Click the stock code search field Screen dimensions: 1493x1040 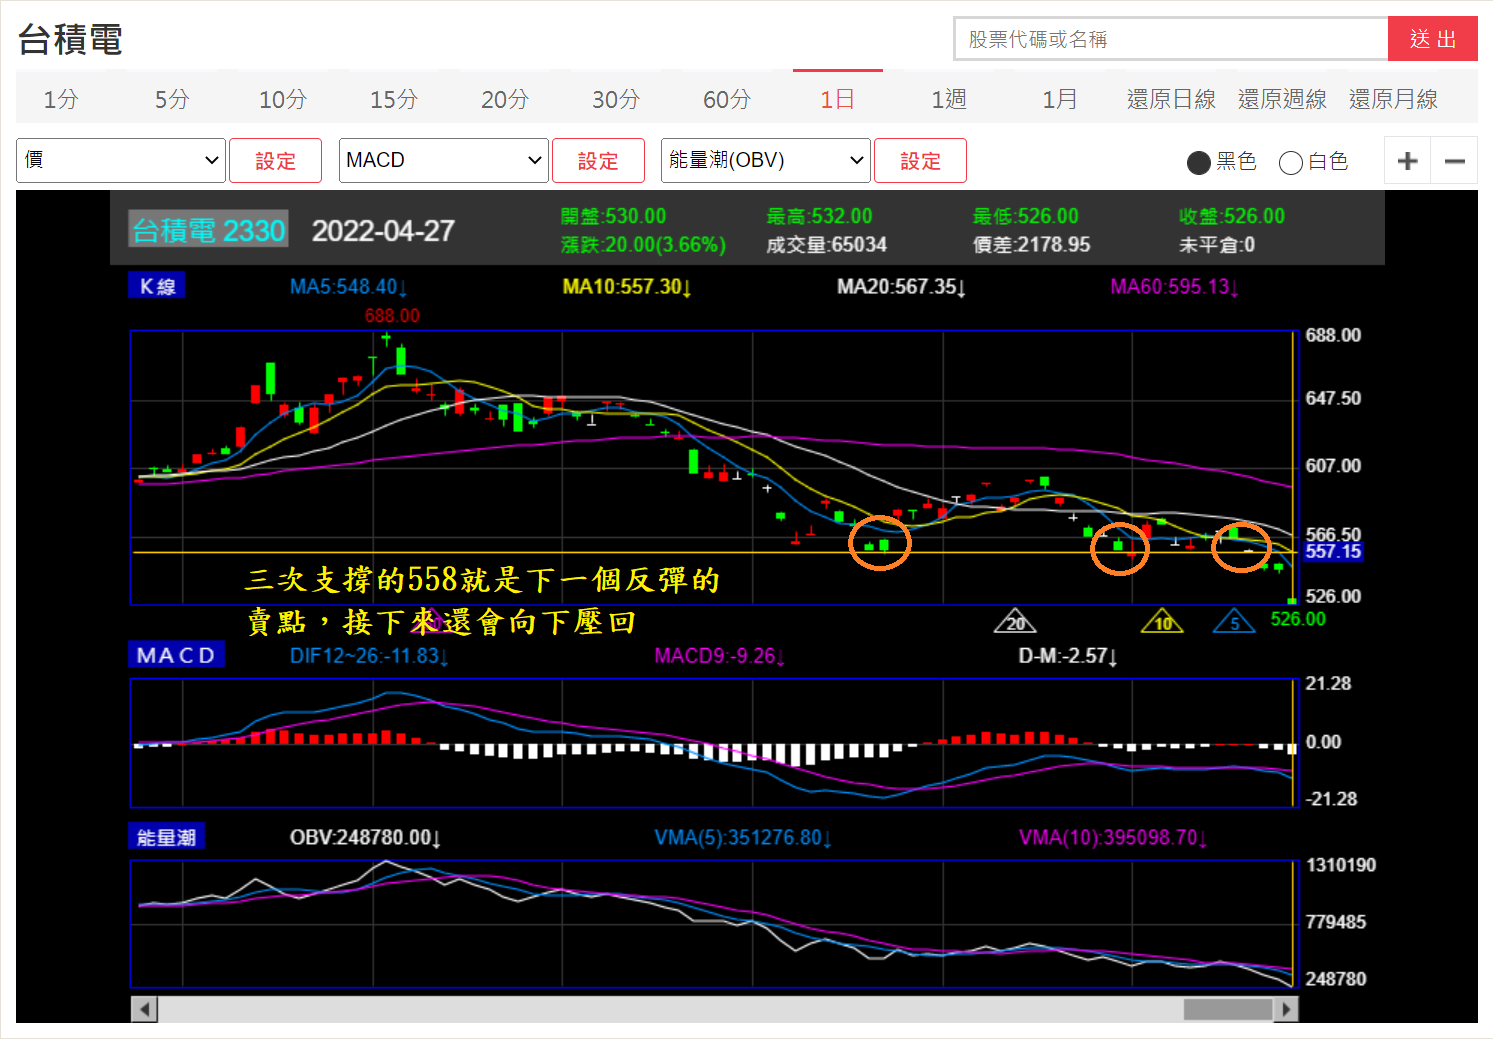click(1171, 39)
